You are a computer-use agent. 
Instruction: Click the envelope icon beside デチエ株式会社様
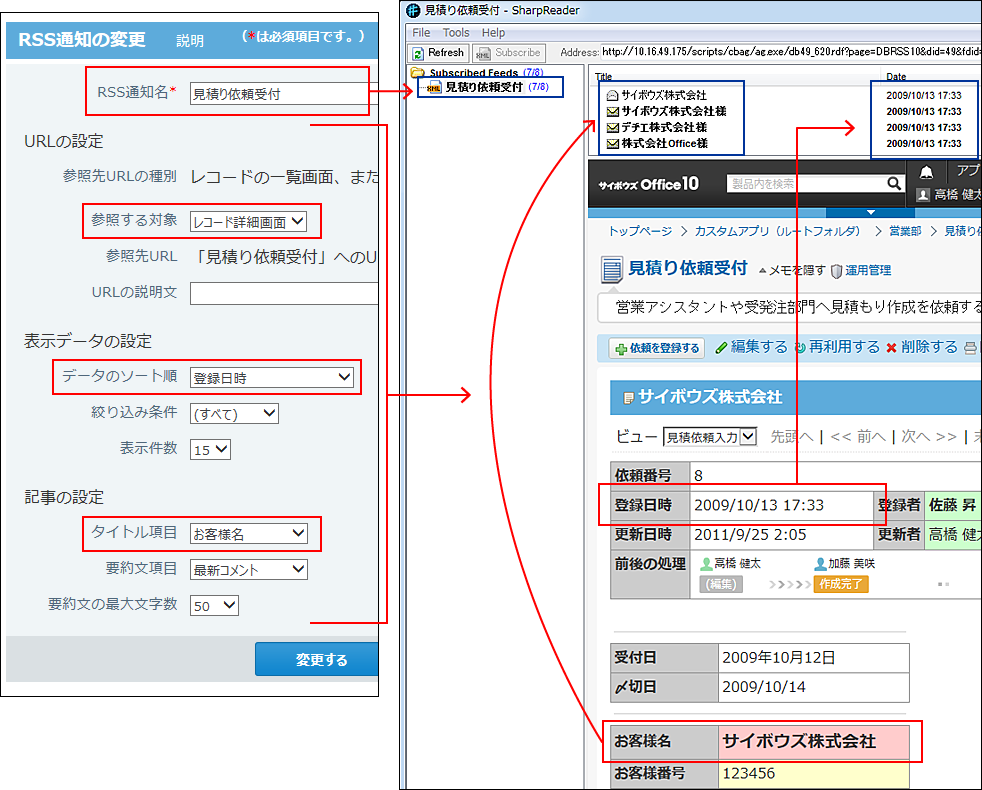(x=613, y=128)
